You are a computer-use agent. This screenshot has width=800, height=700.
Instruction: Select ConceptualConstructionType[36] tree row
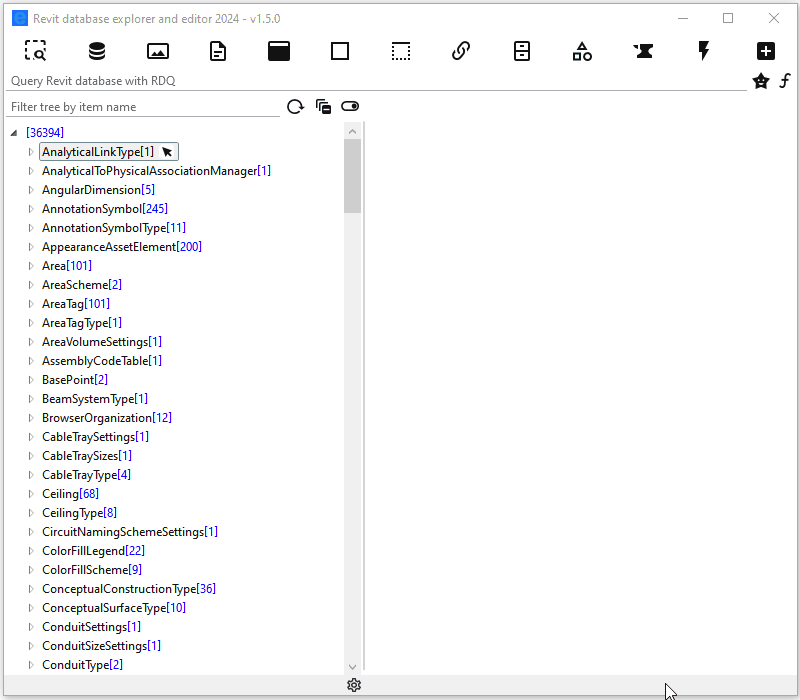[x=129, y=589]
